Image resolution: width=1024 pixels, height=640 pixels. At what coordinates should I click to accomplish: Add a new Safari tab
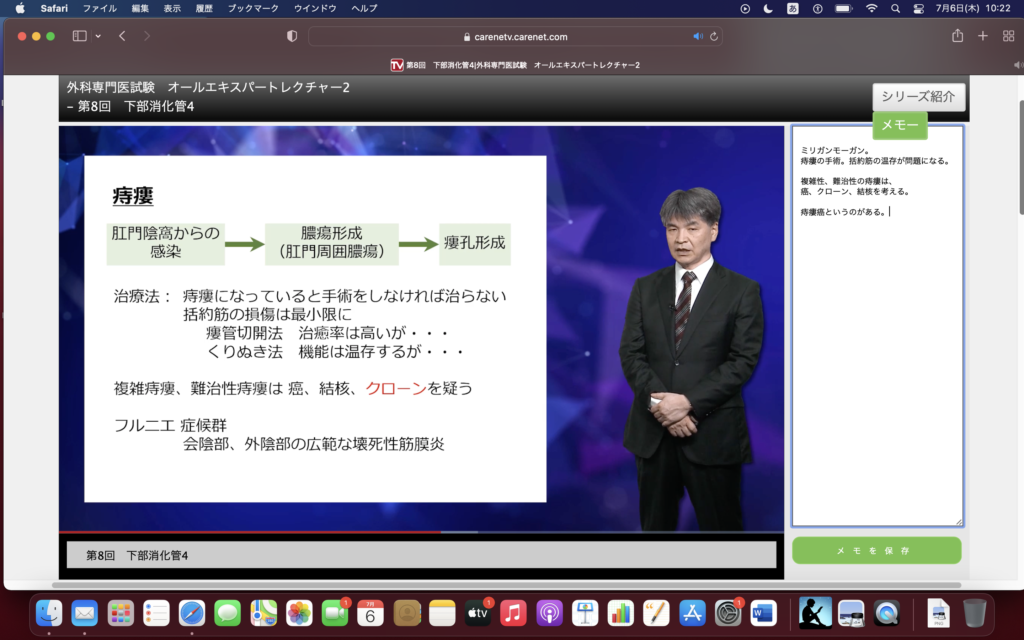click(x=982, y=36)
